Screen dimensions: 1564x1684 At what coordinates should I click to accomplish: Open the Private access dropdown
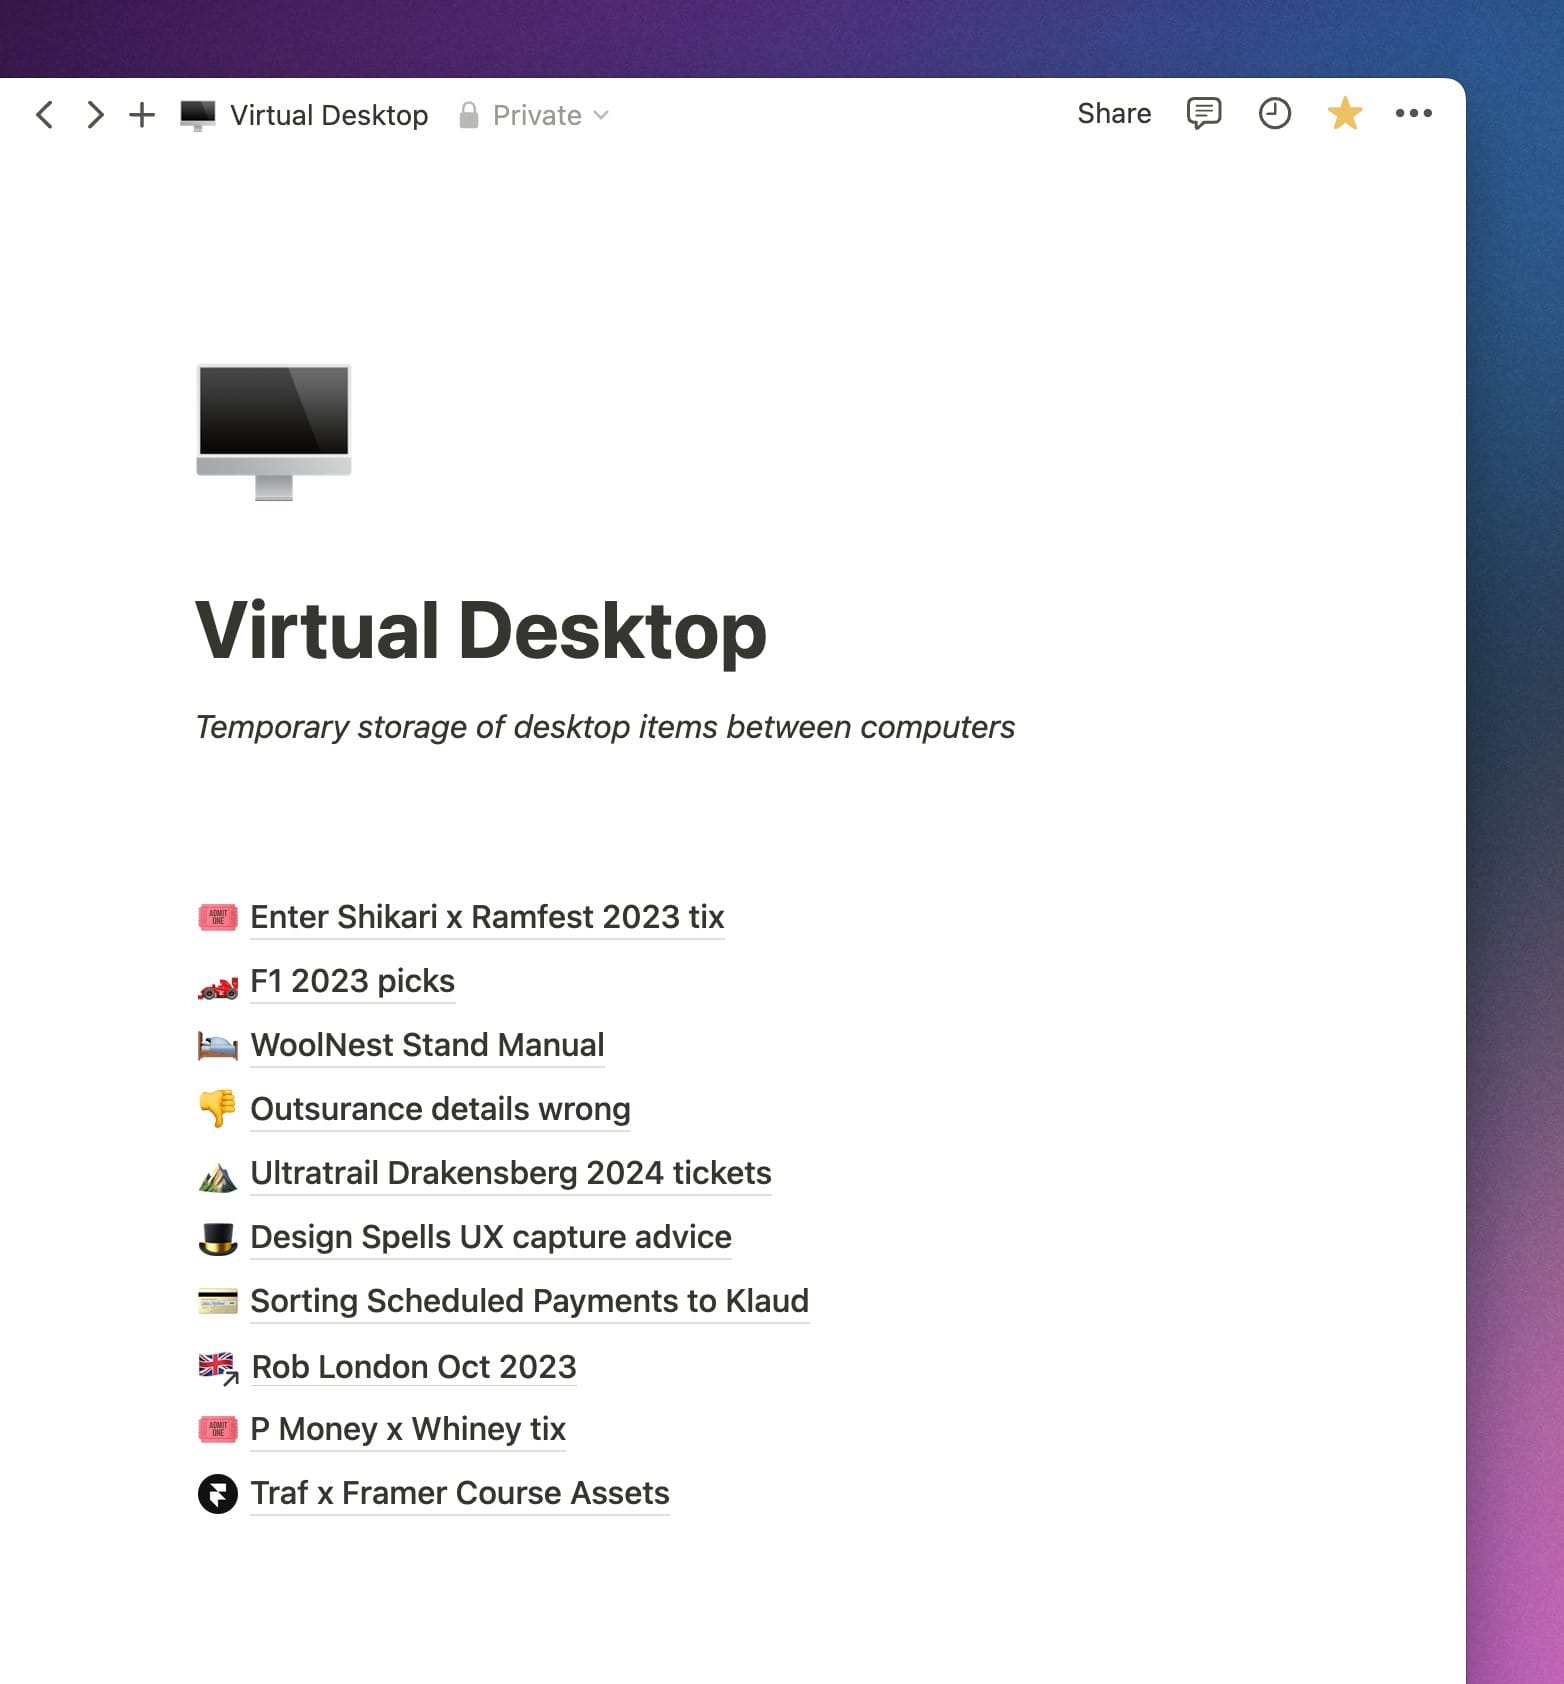pos(550,115)
